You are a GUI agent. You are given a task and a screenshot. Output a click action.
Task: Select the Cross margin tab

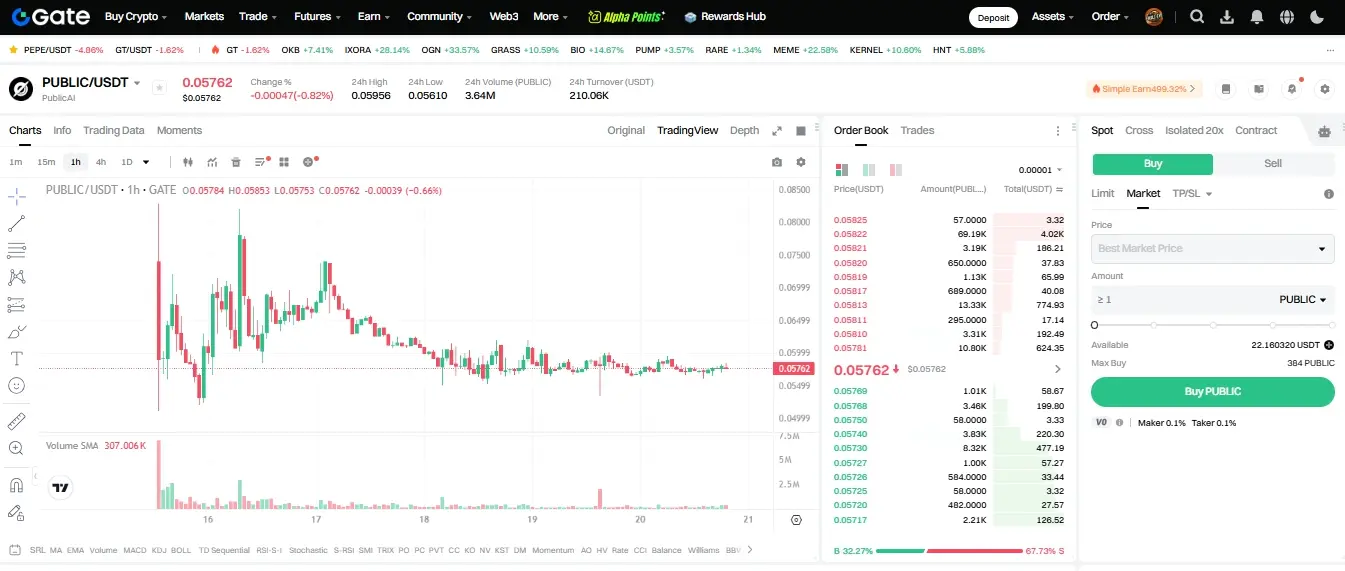coord(1139,130)
